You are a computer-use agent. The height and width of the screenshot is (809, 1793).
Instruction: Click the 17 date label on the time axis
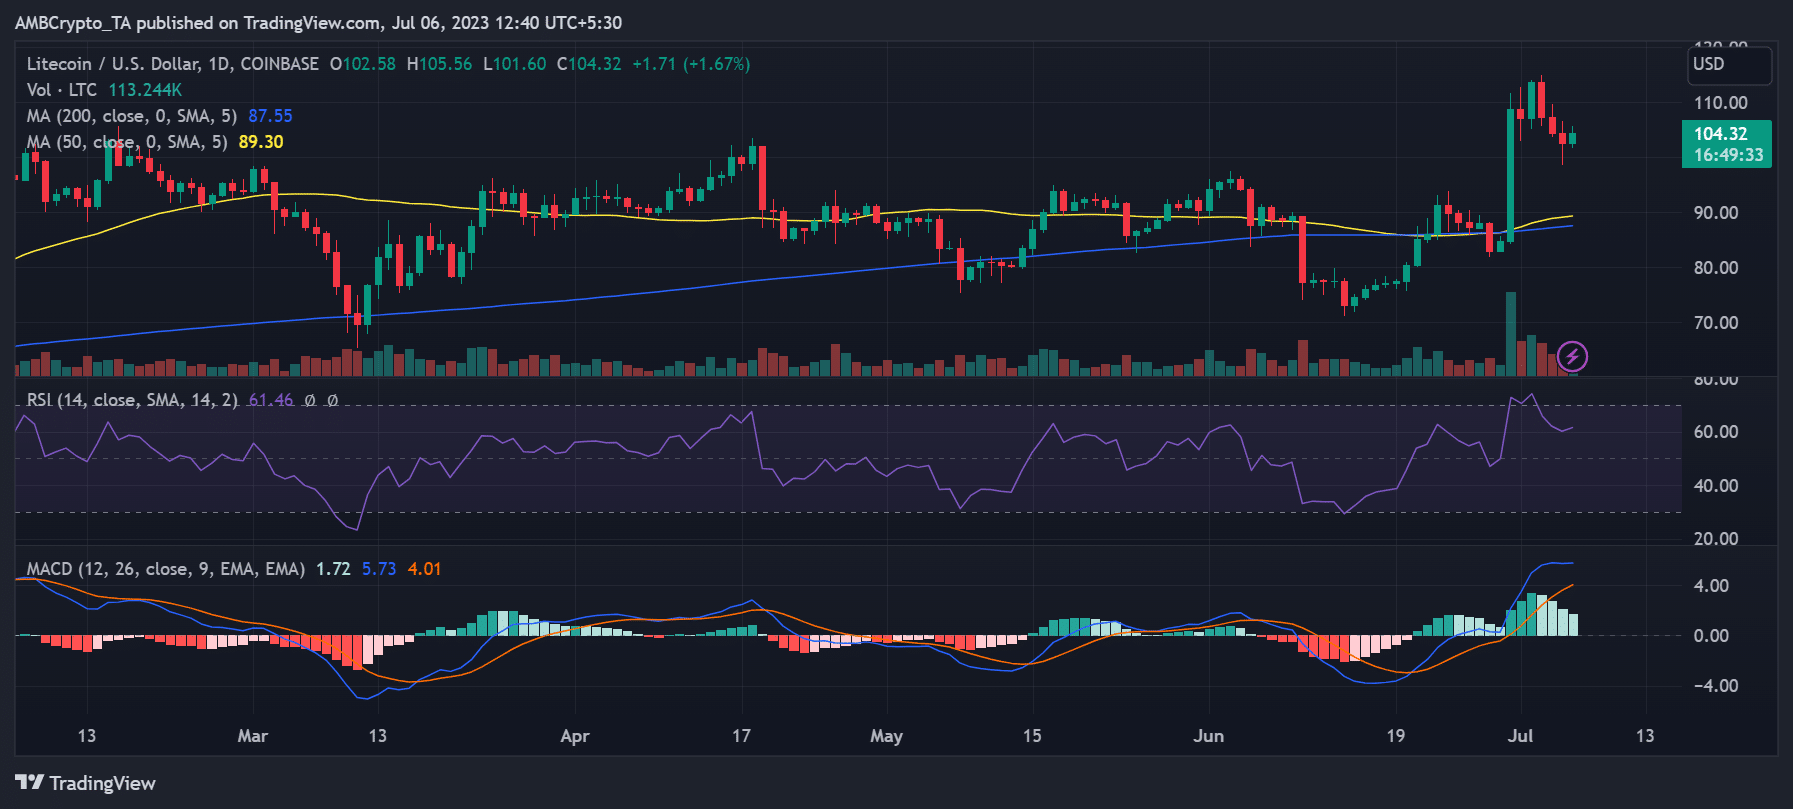[741, 736]
